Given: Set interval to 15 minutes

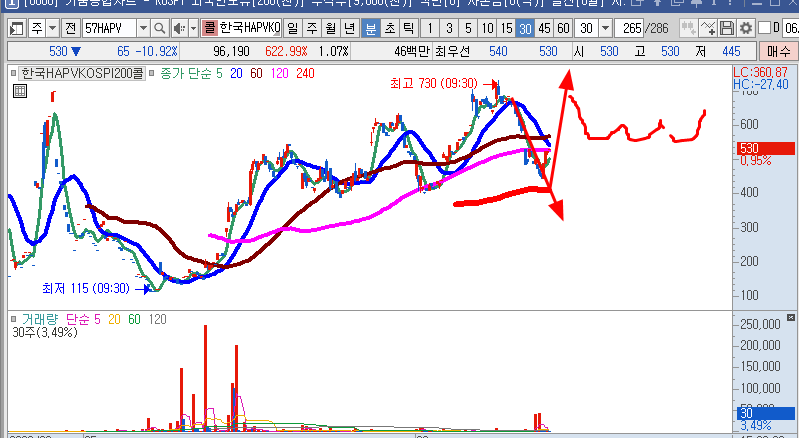Looking at the screenshot, I should click(506, 28).
